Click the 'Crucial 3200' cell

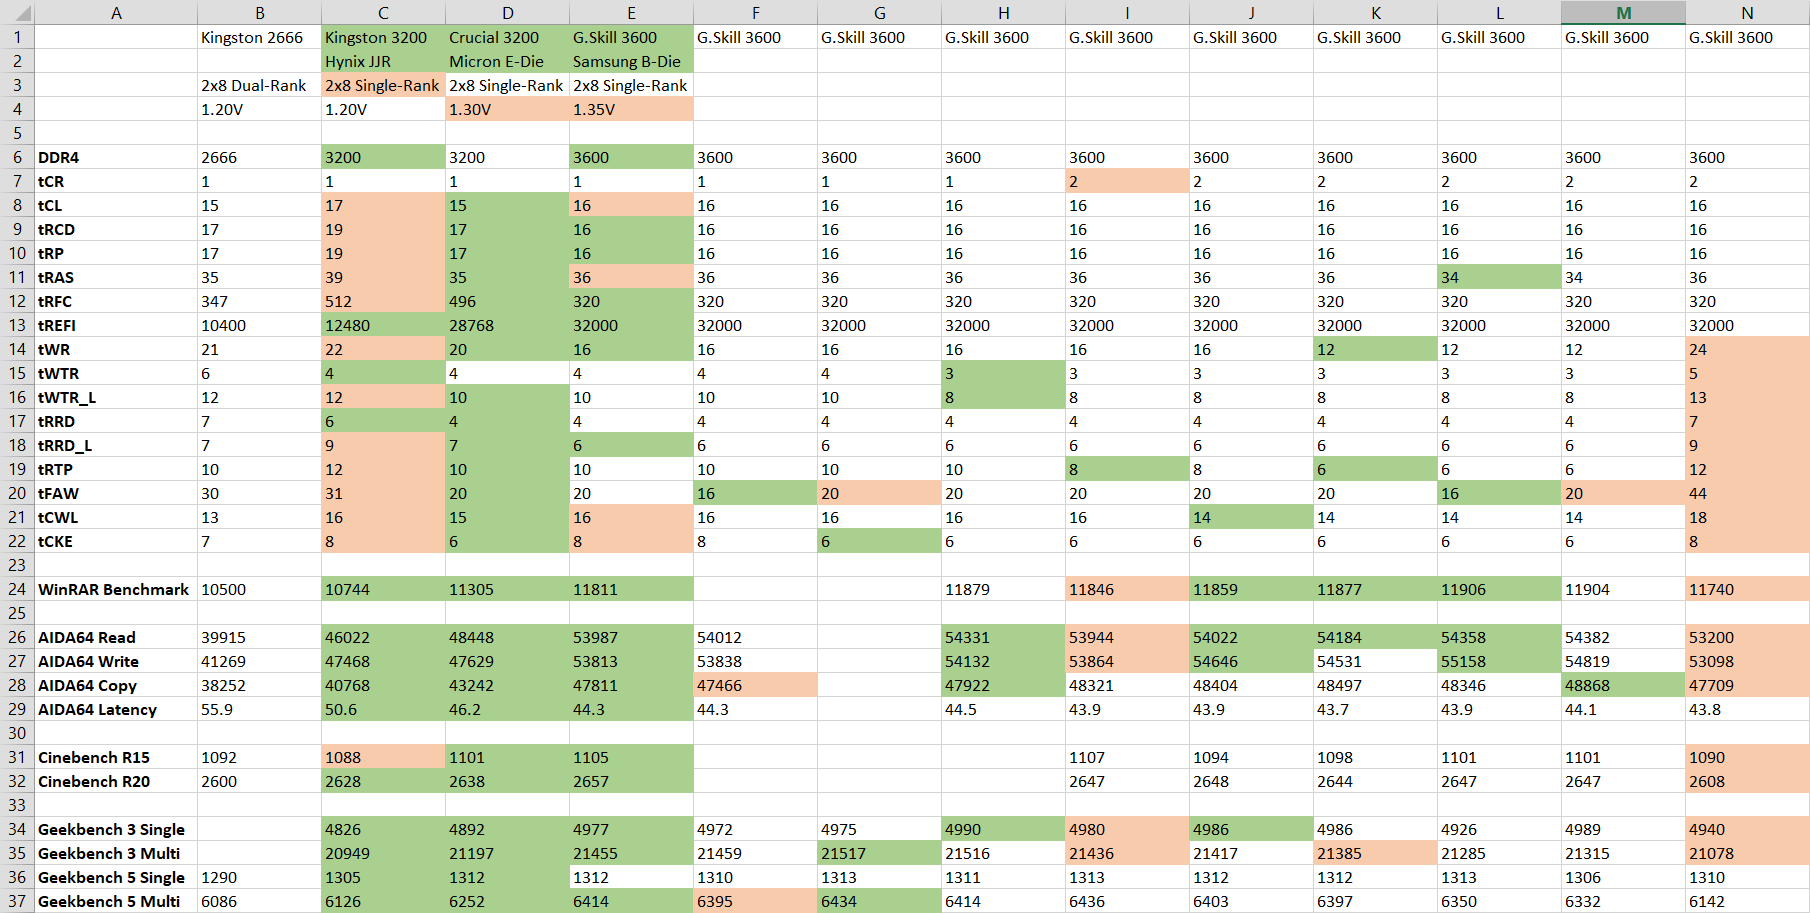507,37
